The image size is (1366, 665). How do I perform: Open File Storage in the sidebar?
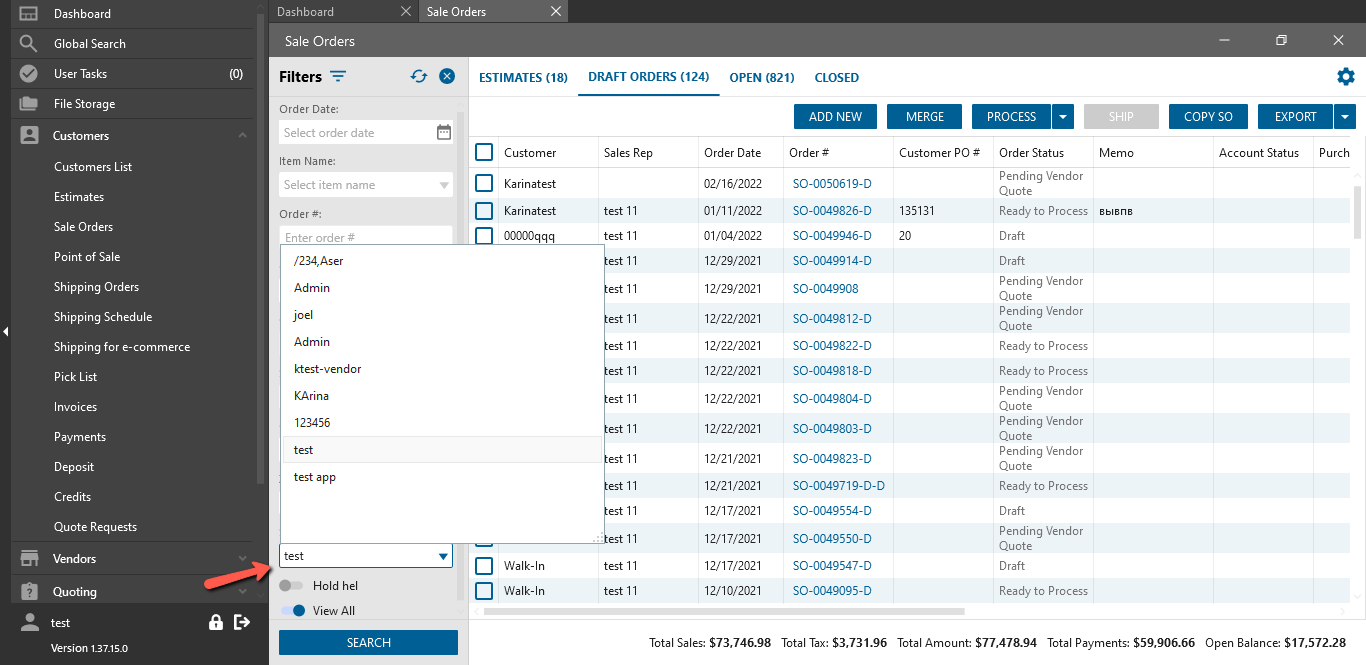84,104
